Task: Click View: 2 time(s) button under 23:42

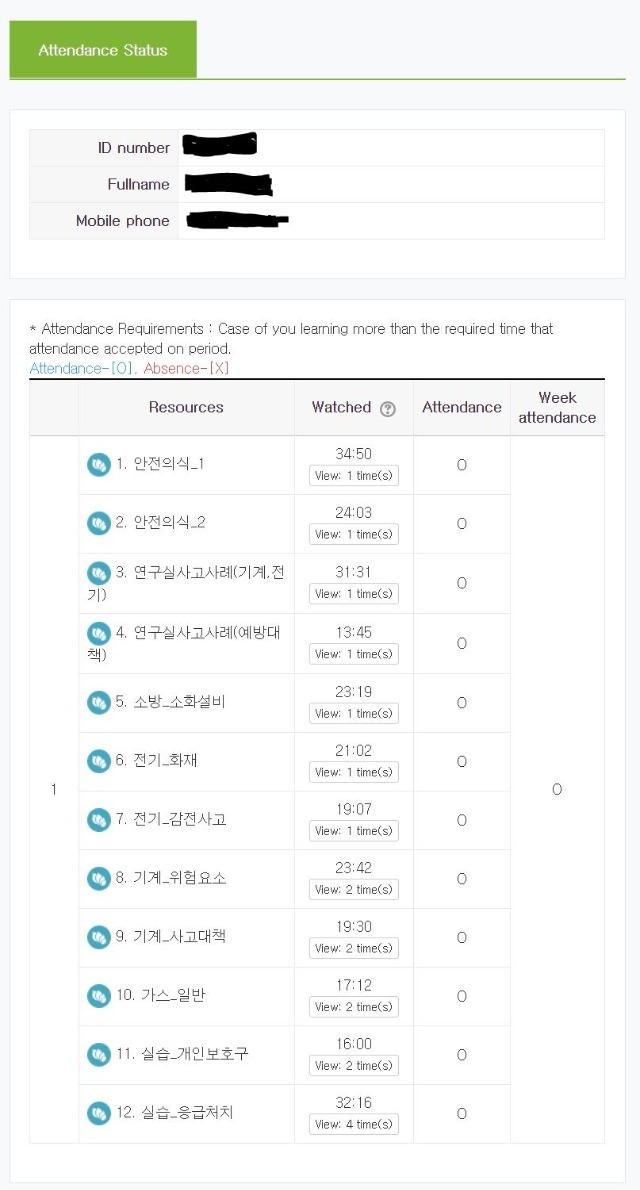Action: tap(354, 889)
